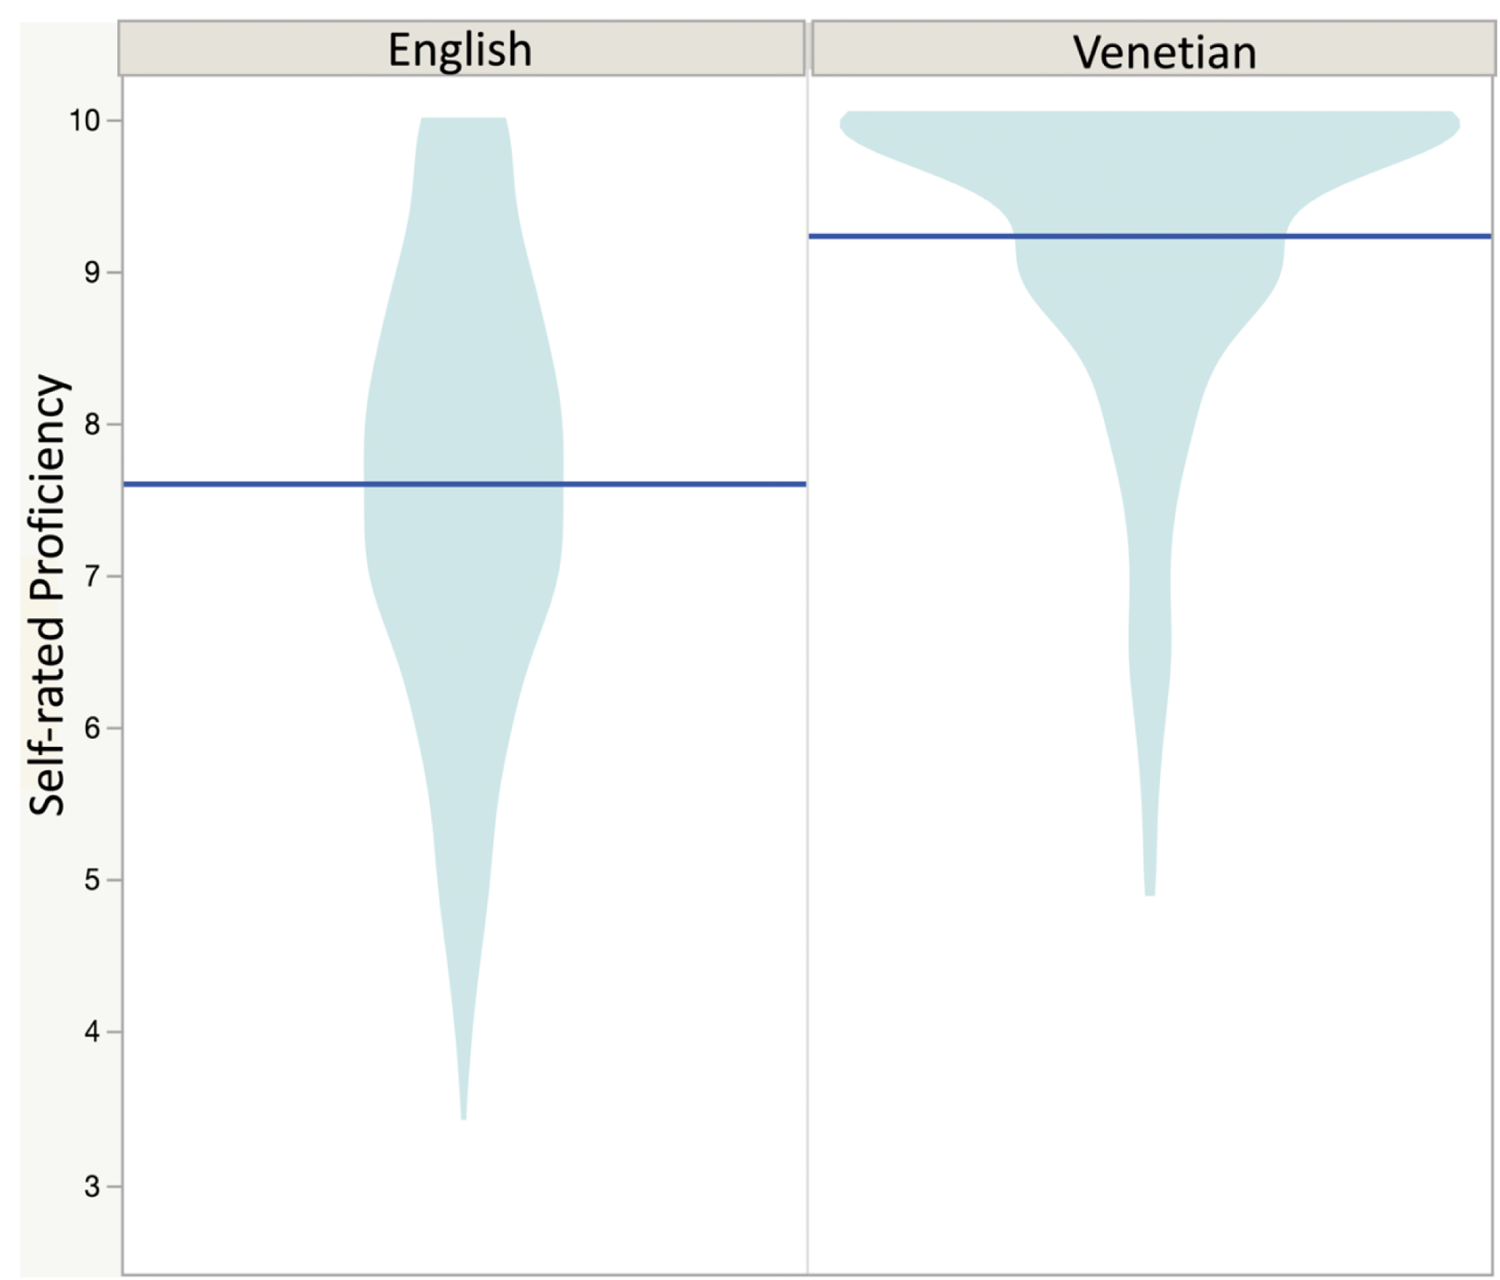Click the flat top of English violin
Screen dimensions: 1500x1280
pyautogui.click(x=463, y=122)
